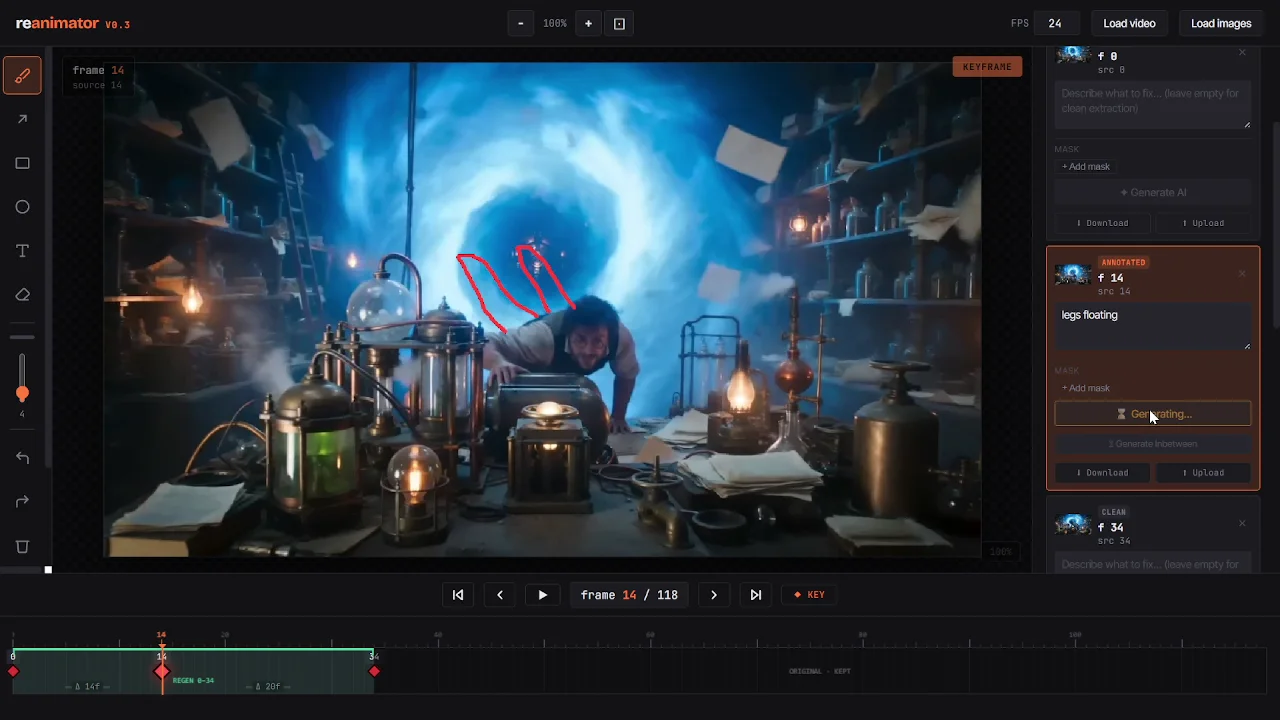The image size is (1280, 720).
Task: Upload an image for f 0
Action: coord(1203,223)
